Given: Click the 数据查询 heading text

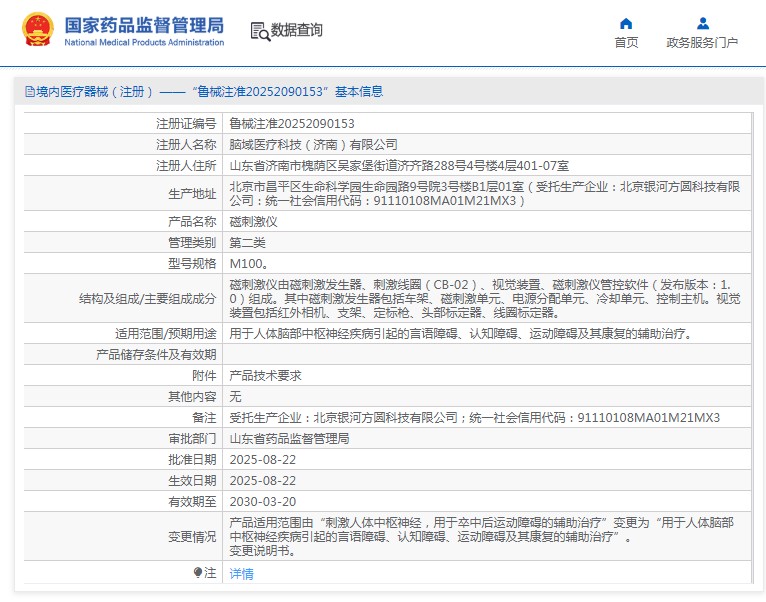Looking at the screenshot, I should click(x=297, y=31).
